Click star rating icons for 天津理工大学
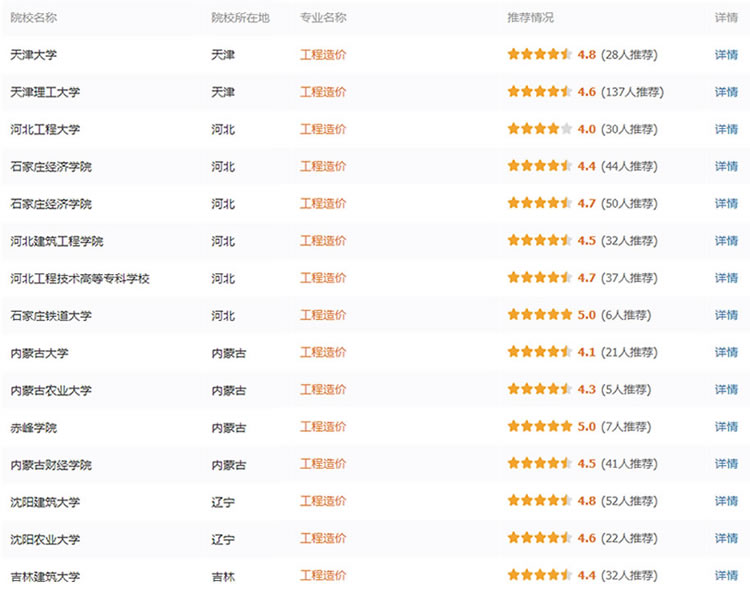Image resolution: width=750 pixels, height=591 pixels. (x=540, y=91)
